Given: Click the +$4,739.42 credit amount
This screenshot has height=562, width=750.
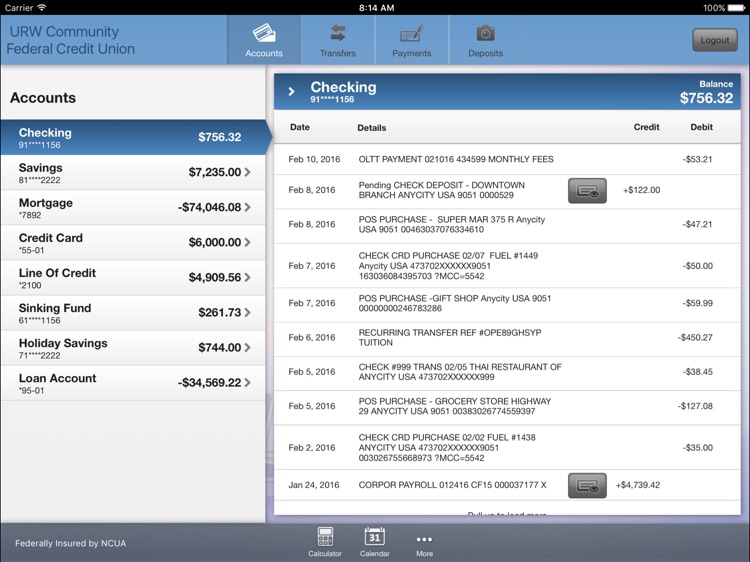Looking at the screenshot, I should pyautogui.click(x=638, y=485).
